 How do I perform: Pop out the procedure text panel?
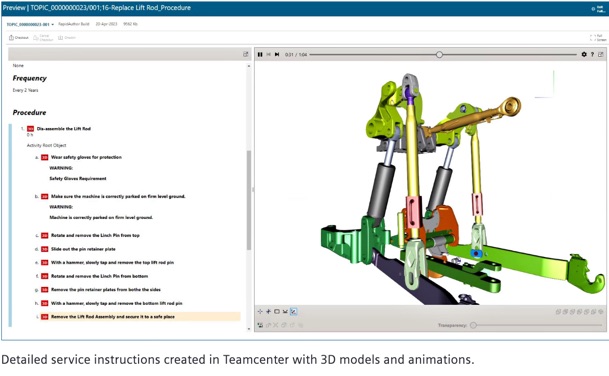(x=245, y=54)
